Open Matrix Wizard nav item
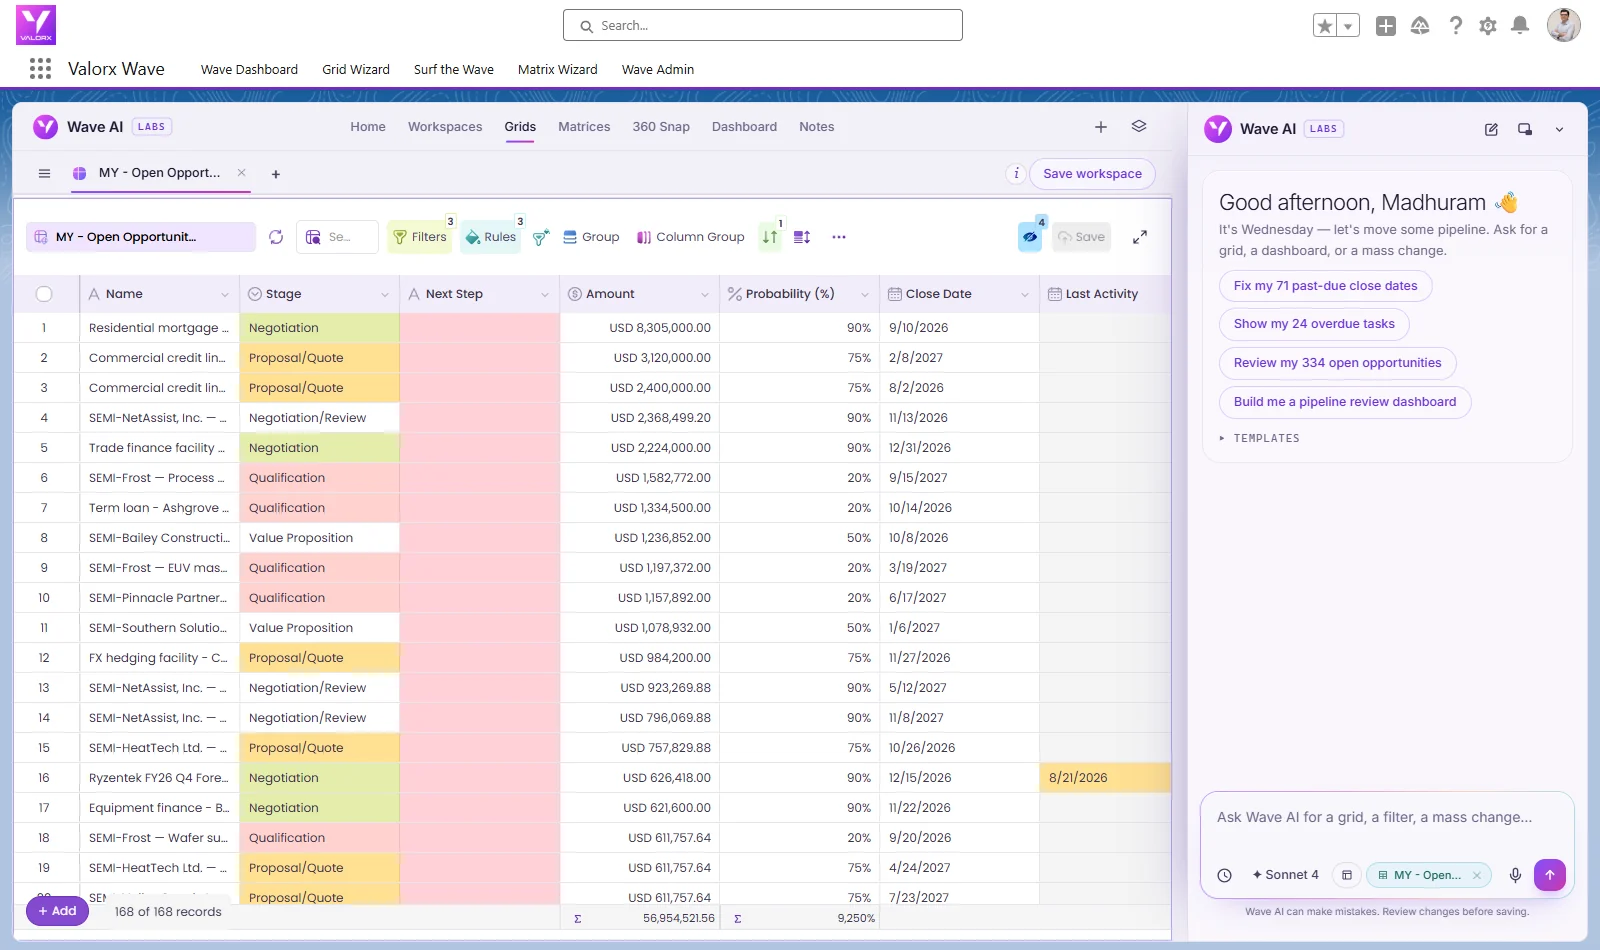The image size is (1600, 950). 558,70
